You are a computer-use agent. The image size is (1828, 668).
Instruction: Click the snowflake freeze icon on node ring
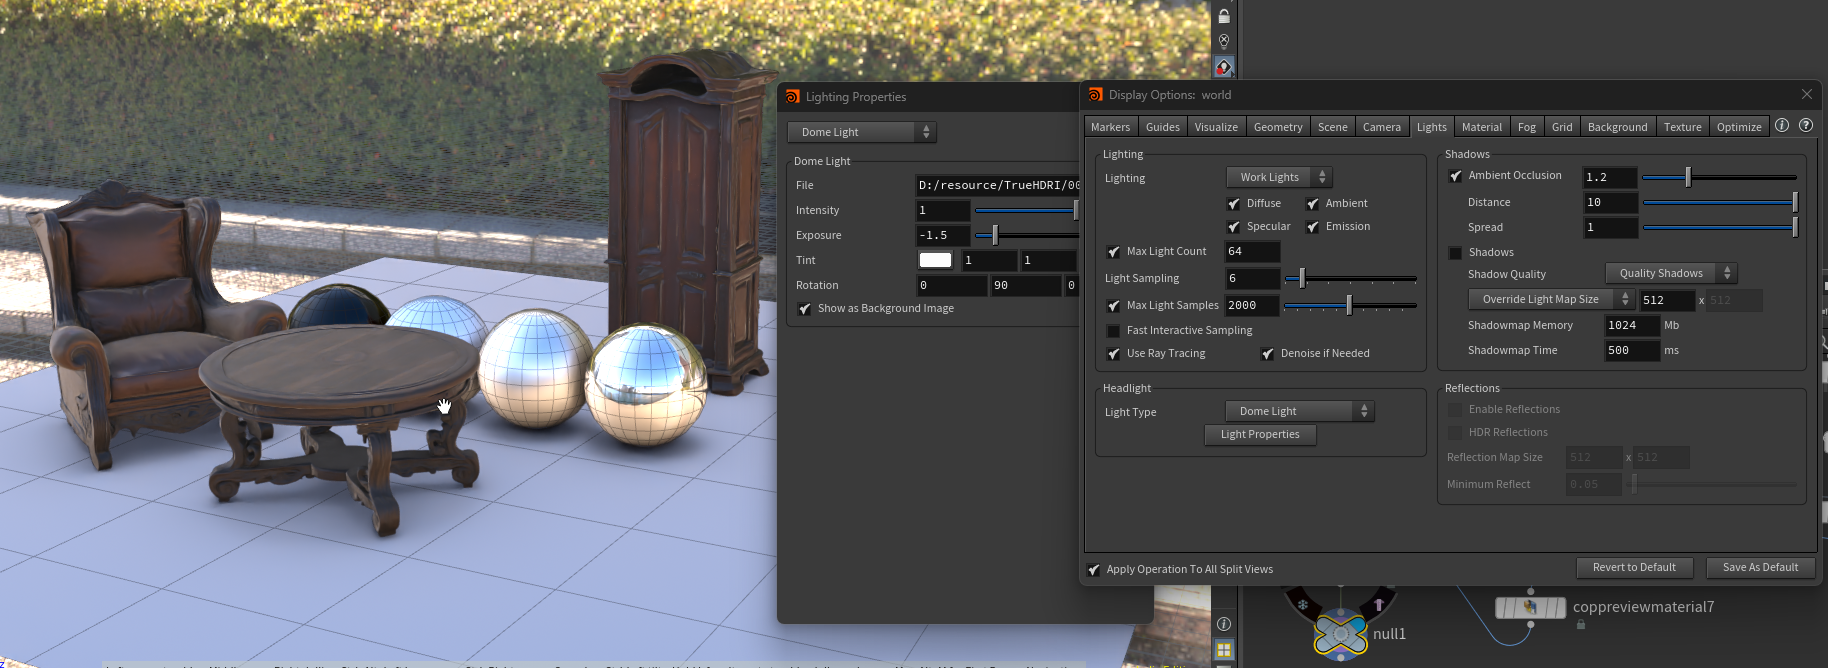[x=1303, y=604]
